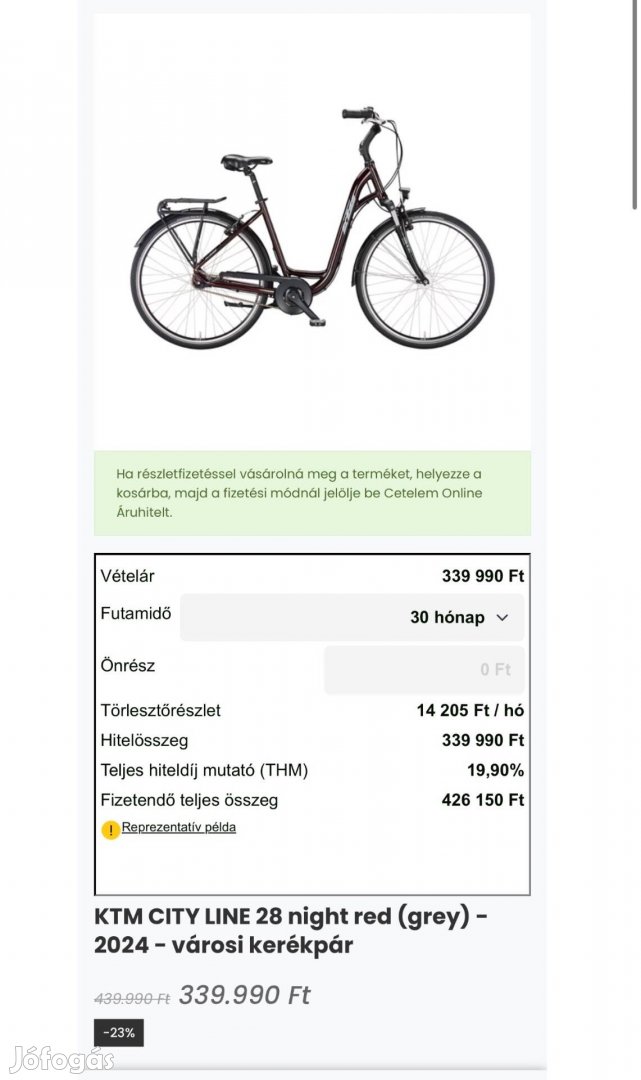This screenshot has width=641, height=1080.
Task: Click the crossed-out 439.990 Ft original price
Action: (x=132, y=997)
